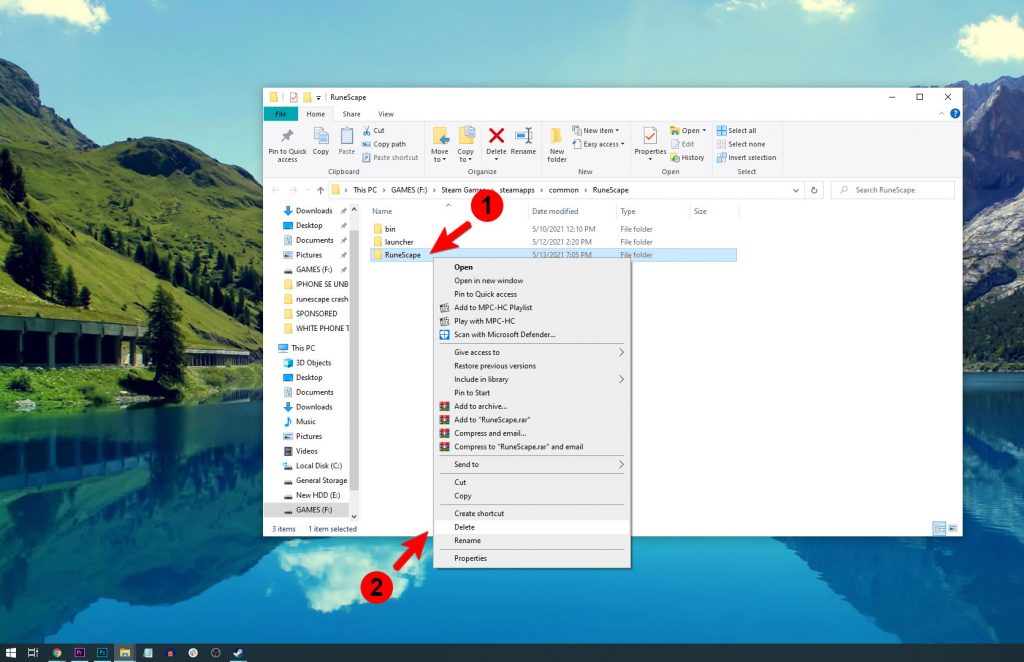Open the New item dropdown
Screen dimensions: 1024x662
(596, 131)
